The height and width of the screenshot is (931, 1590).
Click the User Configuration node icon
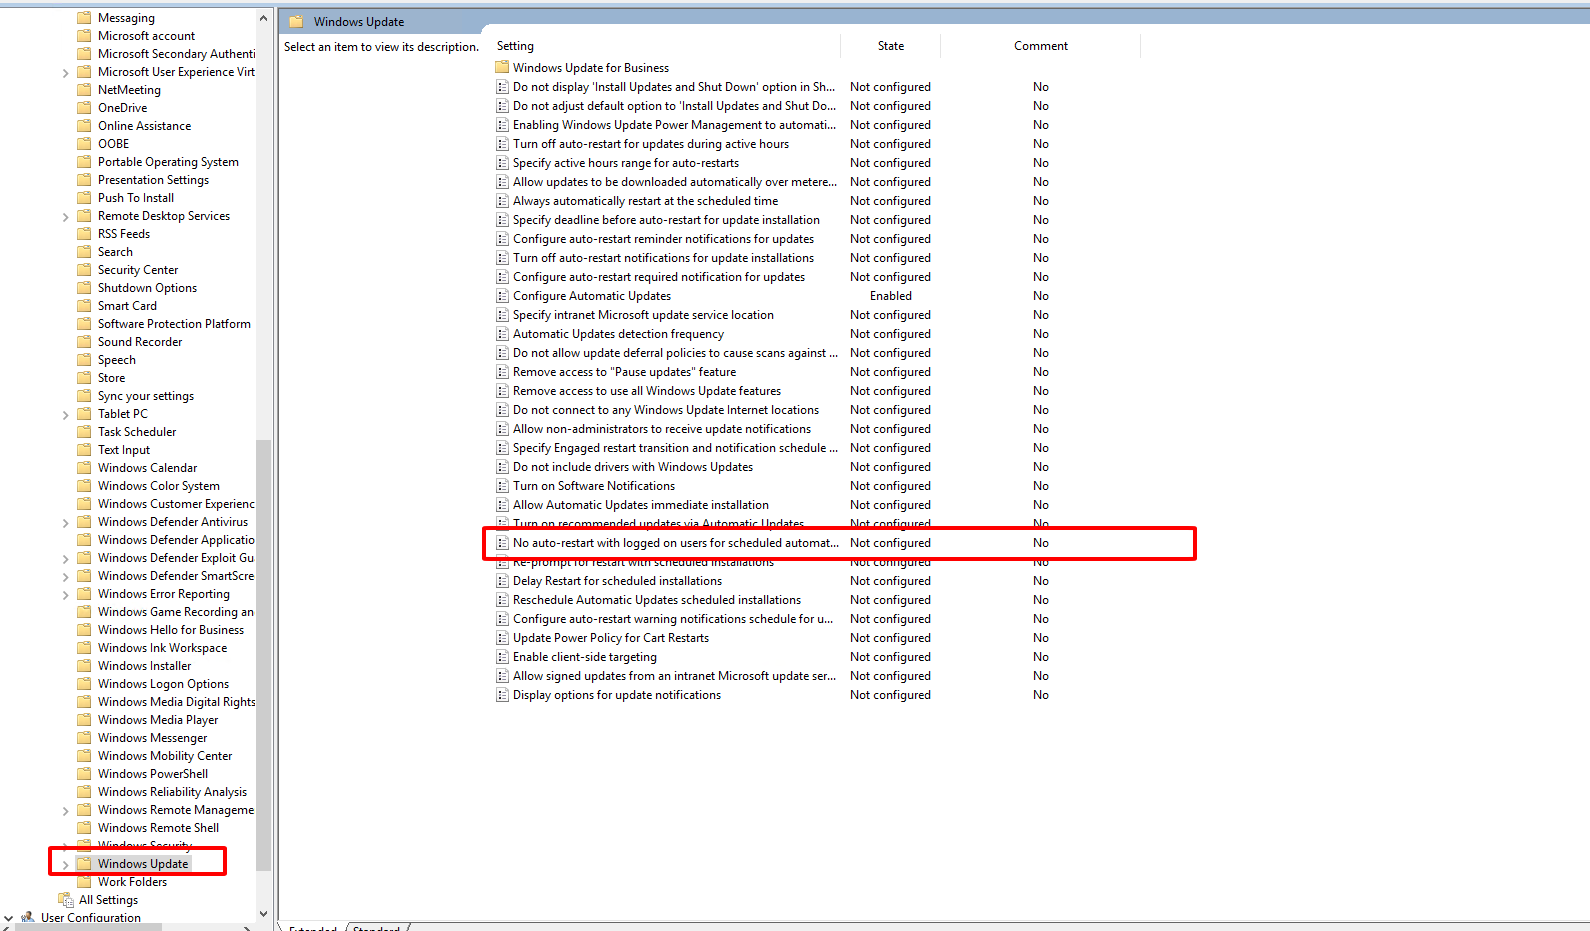[x=28, y=917]
